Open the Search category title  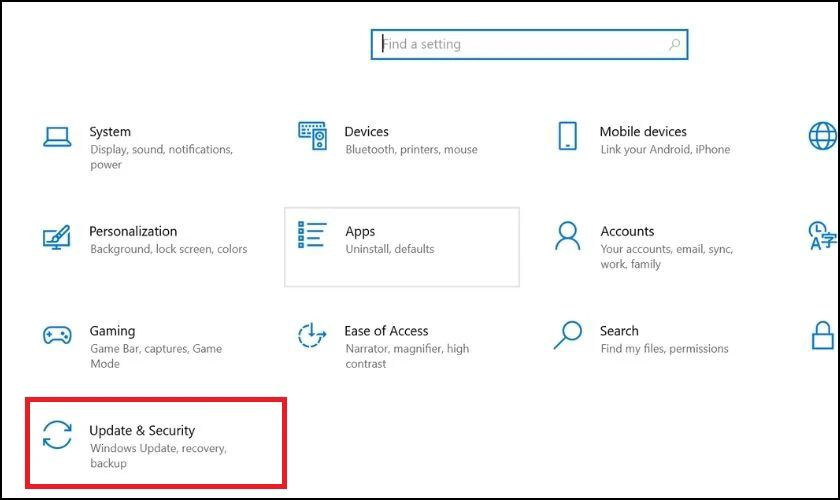pyautogui.click(x=619, y=331)
